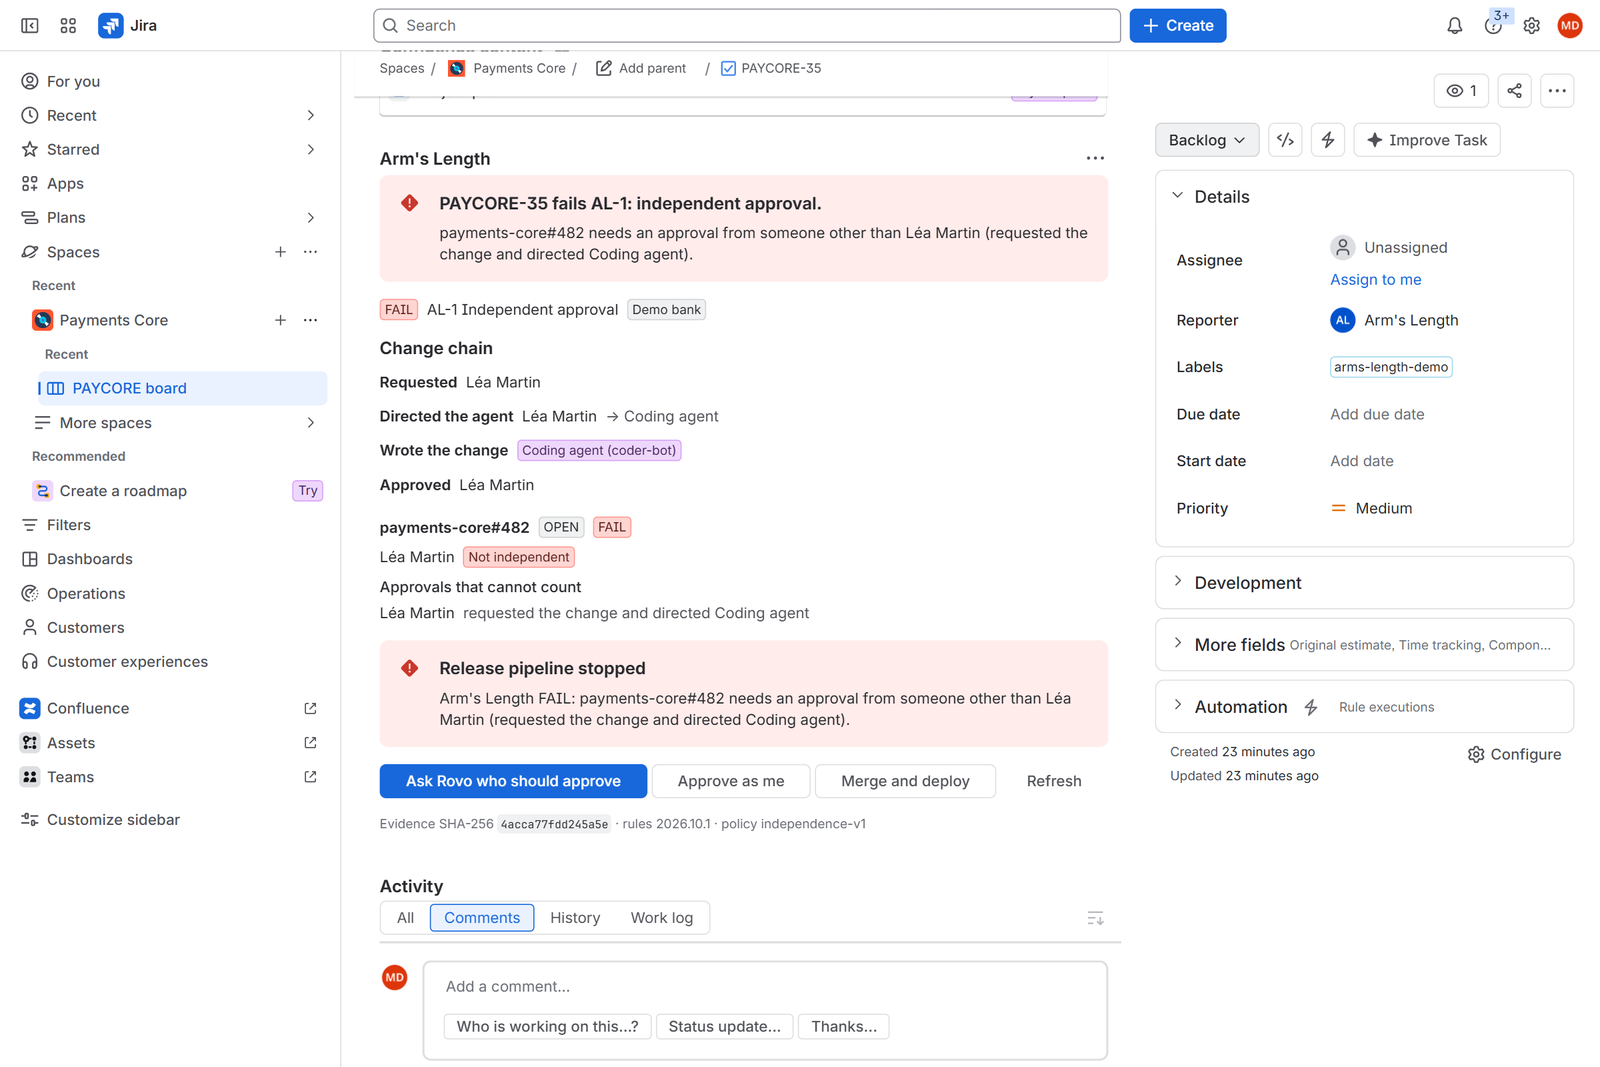
Task: Click Ask Rovo who should approve
Action: pyautogui.click(x=513, y=781)
